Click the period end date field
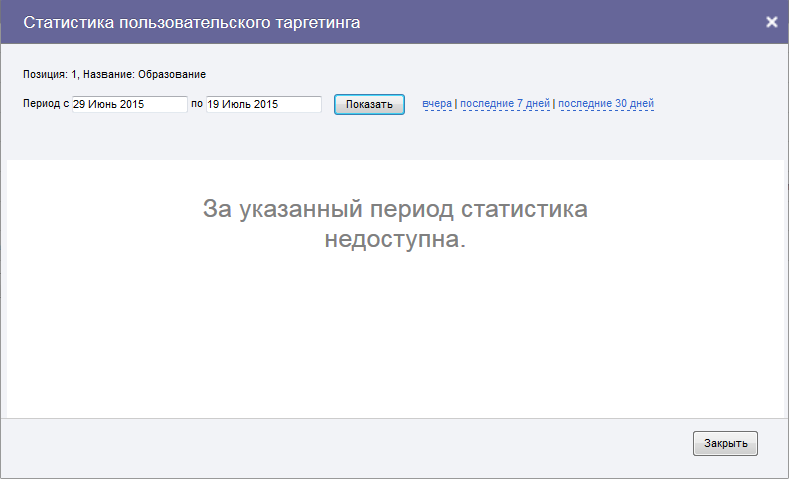 [x=264, y=104]
